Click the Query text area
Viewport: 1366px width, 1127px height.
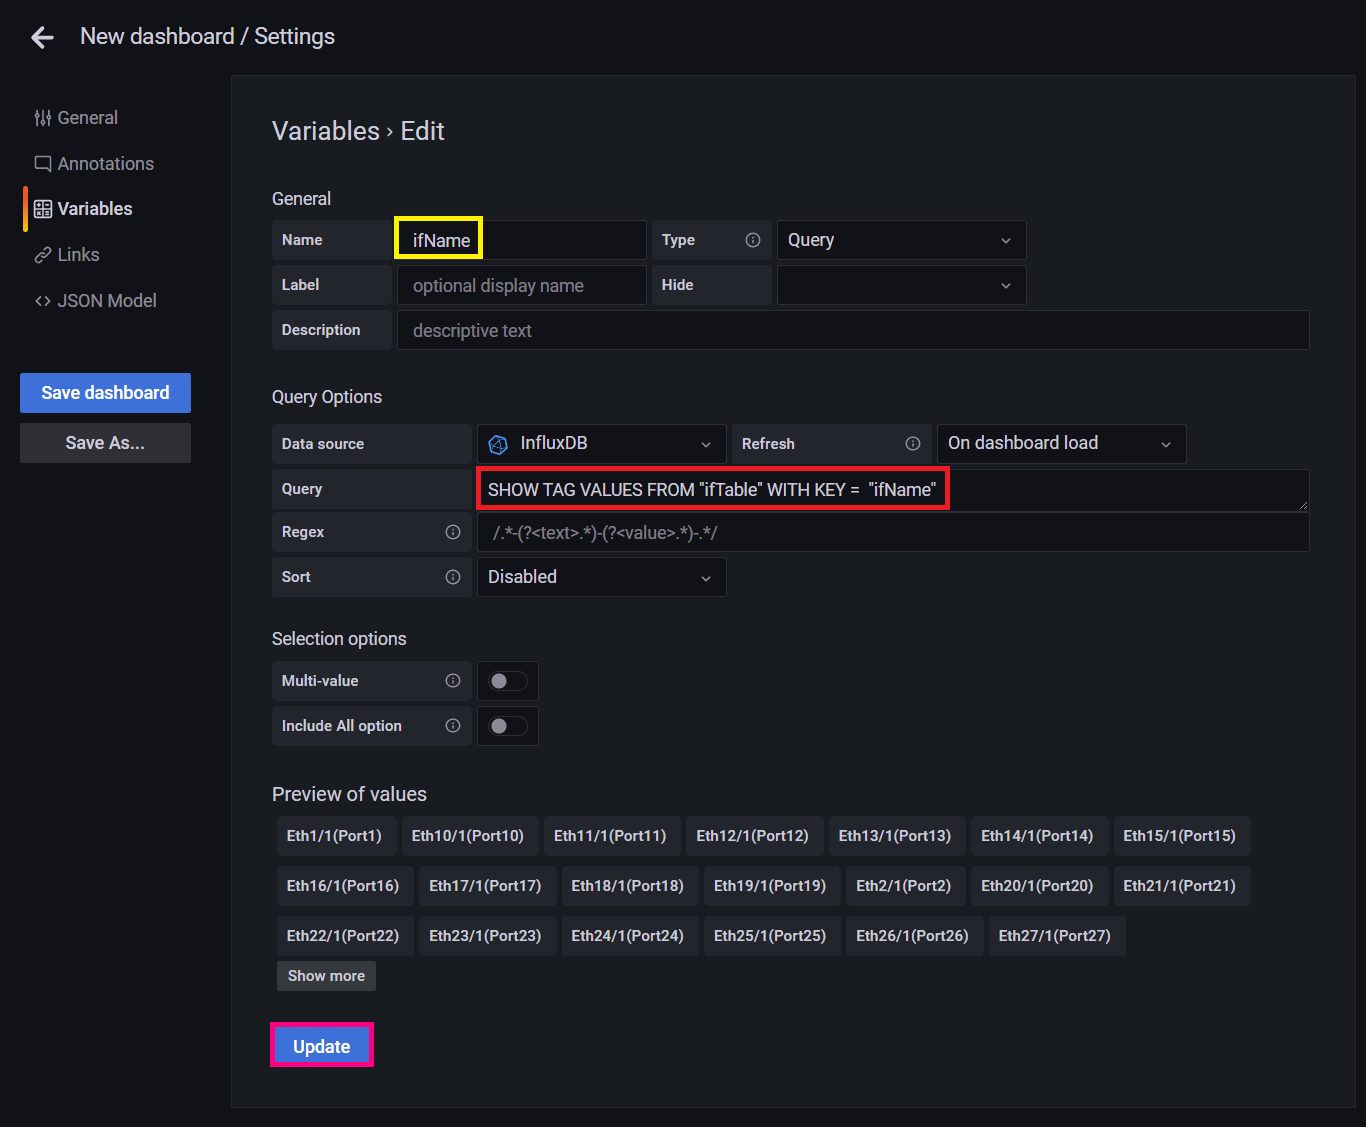[x=893, y=490]
